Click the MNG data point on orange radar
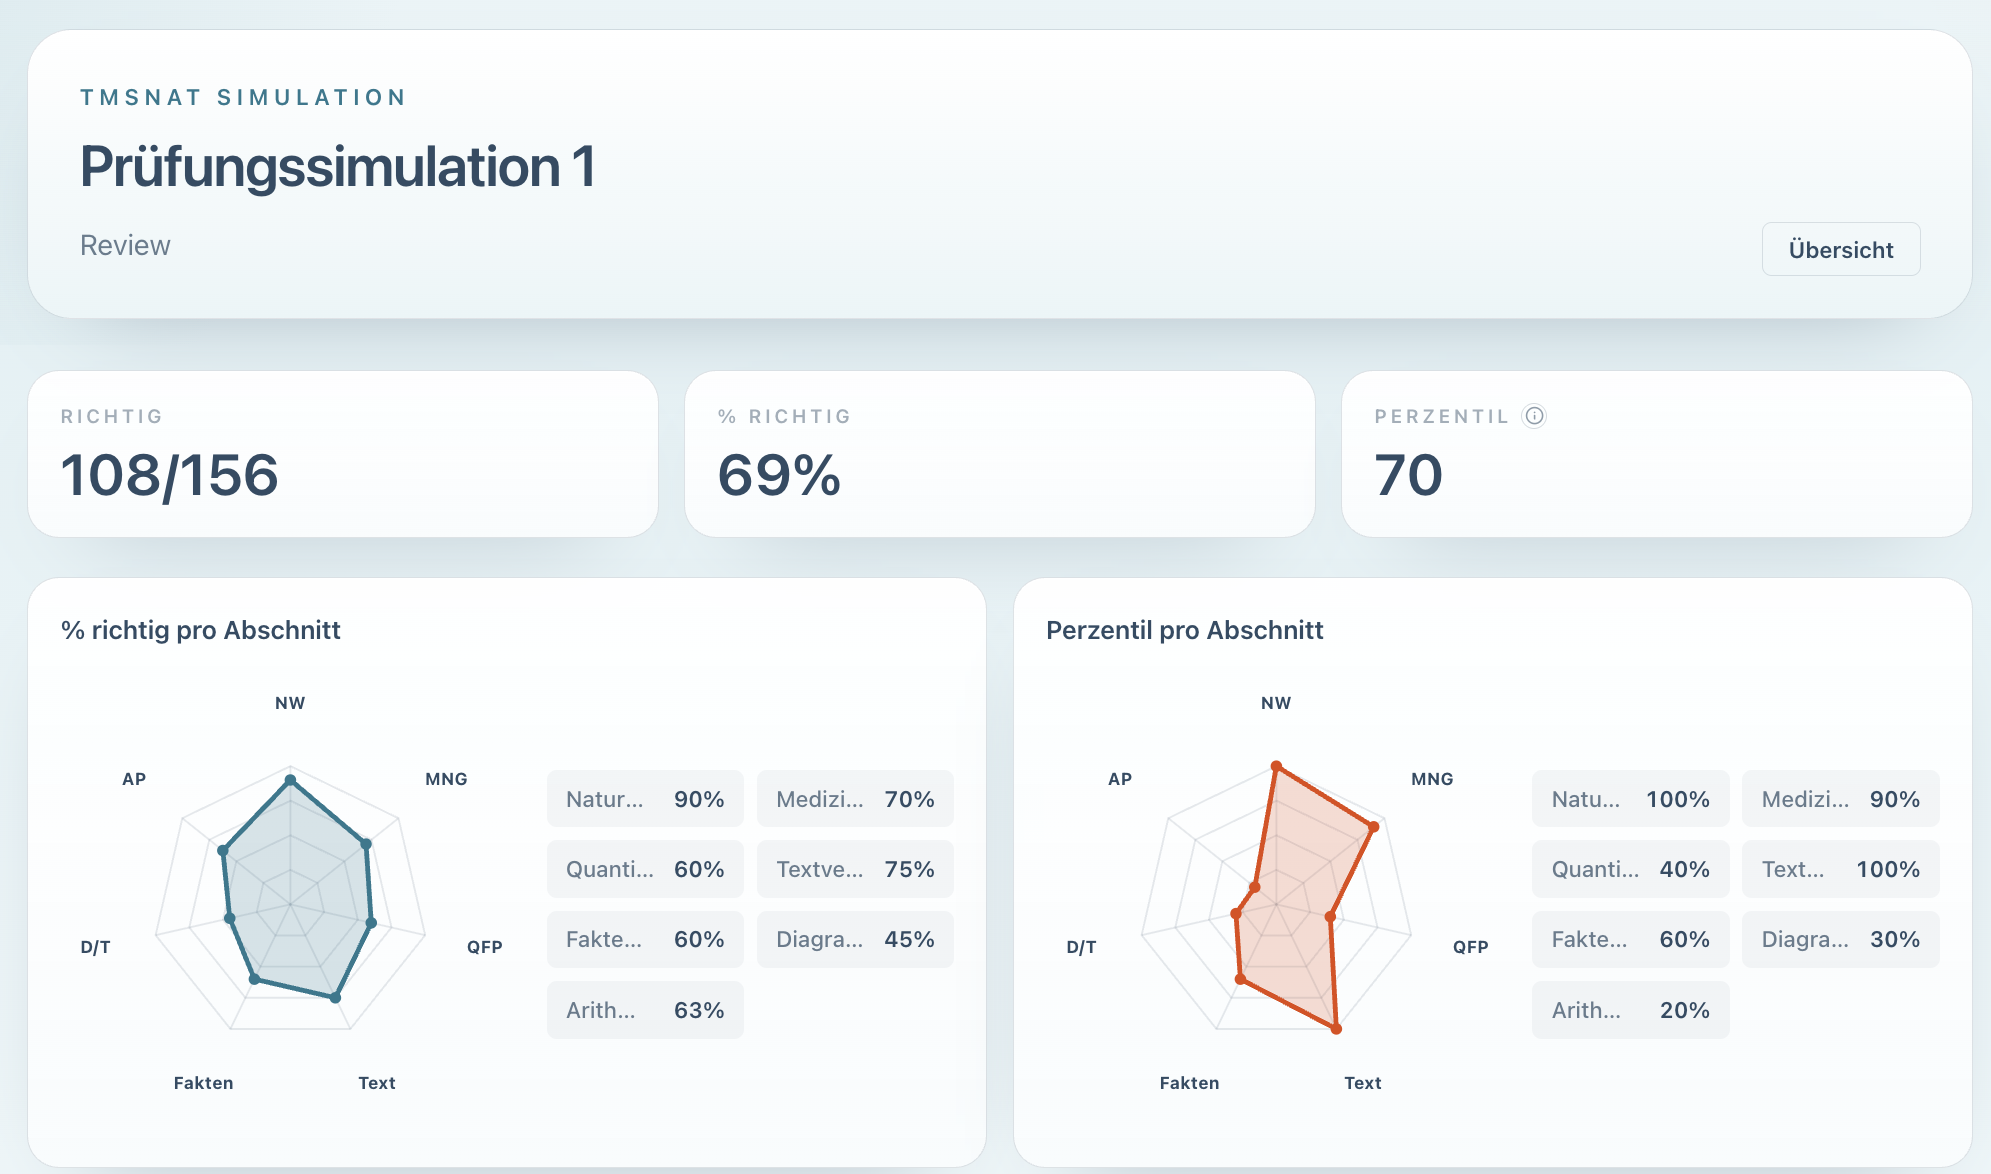This screenshot has height=1174, width=1991. pyautogui.click(x=1374, y=827)
